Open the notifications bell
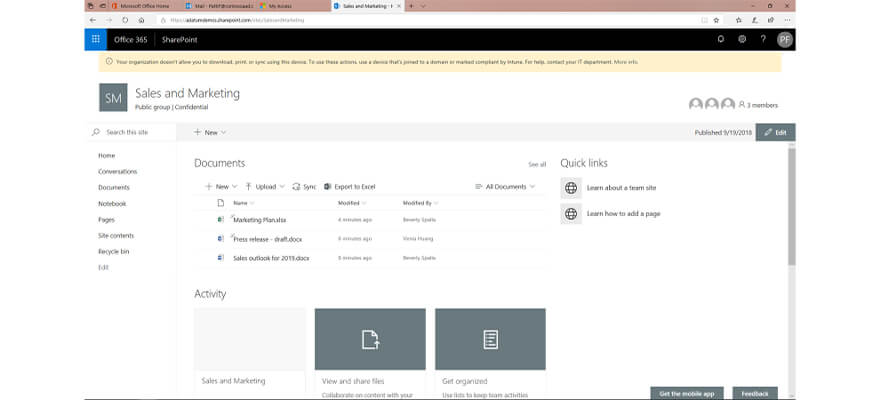The width and height of the screenshot is (880, 400). [721, 39]
